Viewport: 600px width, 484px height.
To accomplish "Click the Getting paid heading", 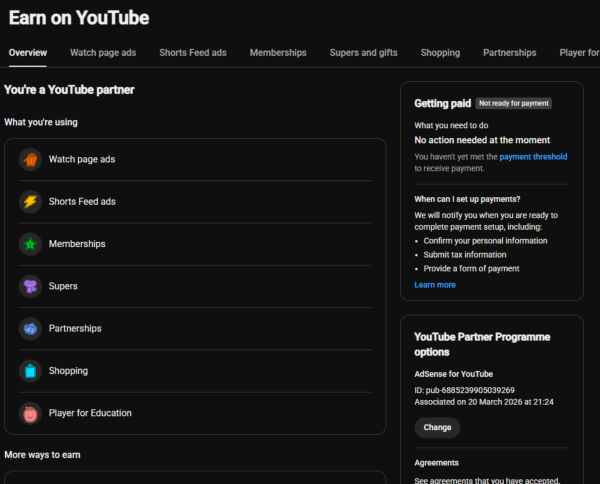I will click(442, 103).
